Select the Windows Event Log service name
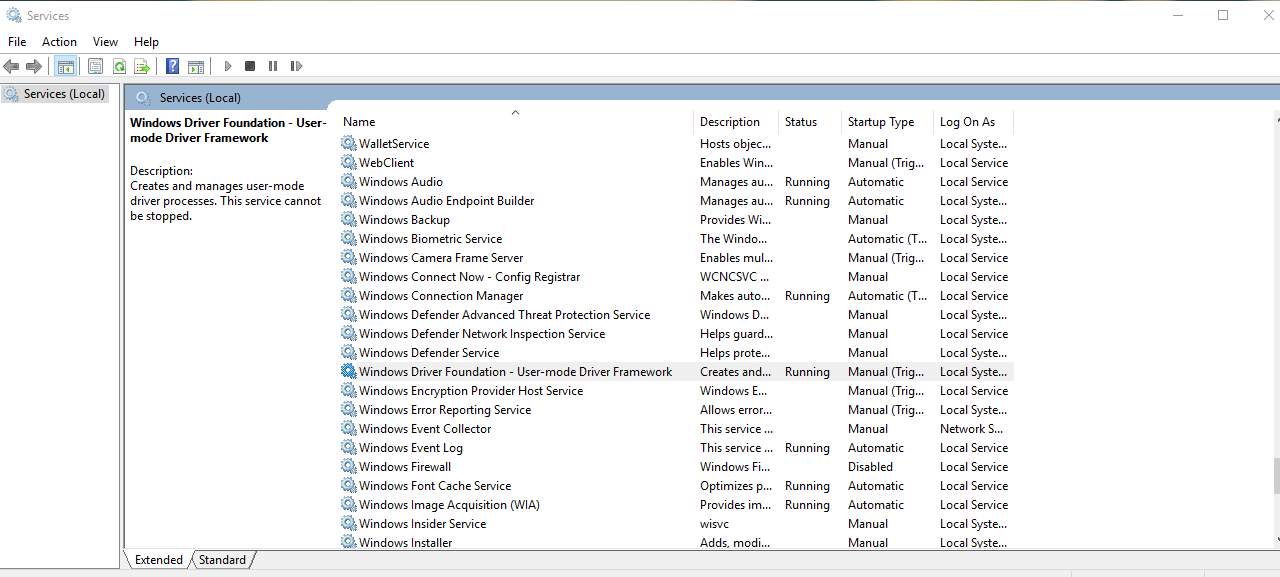Viewport: 1280px width, 577px height. click(411, 448)
